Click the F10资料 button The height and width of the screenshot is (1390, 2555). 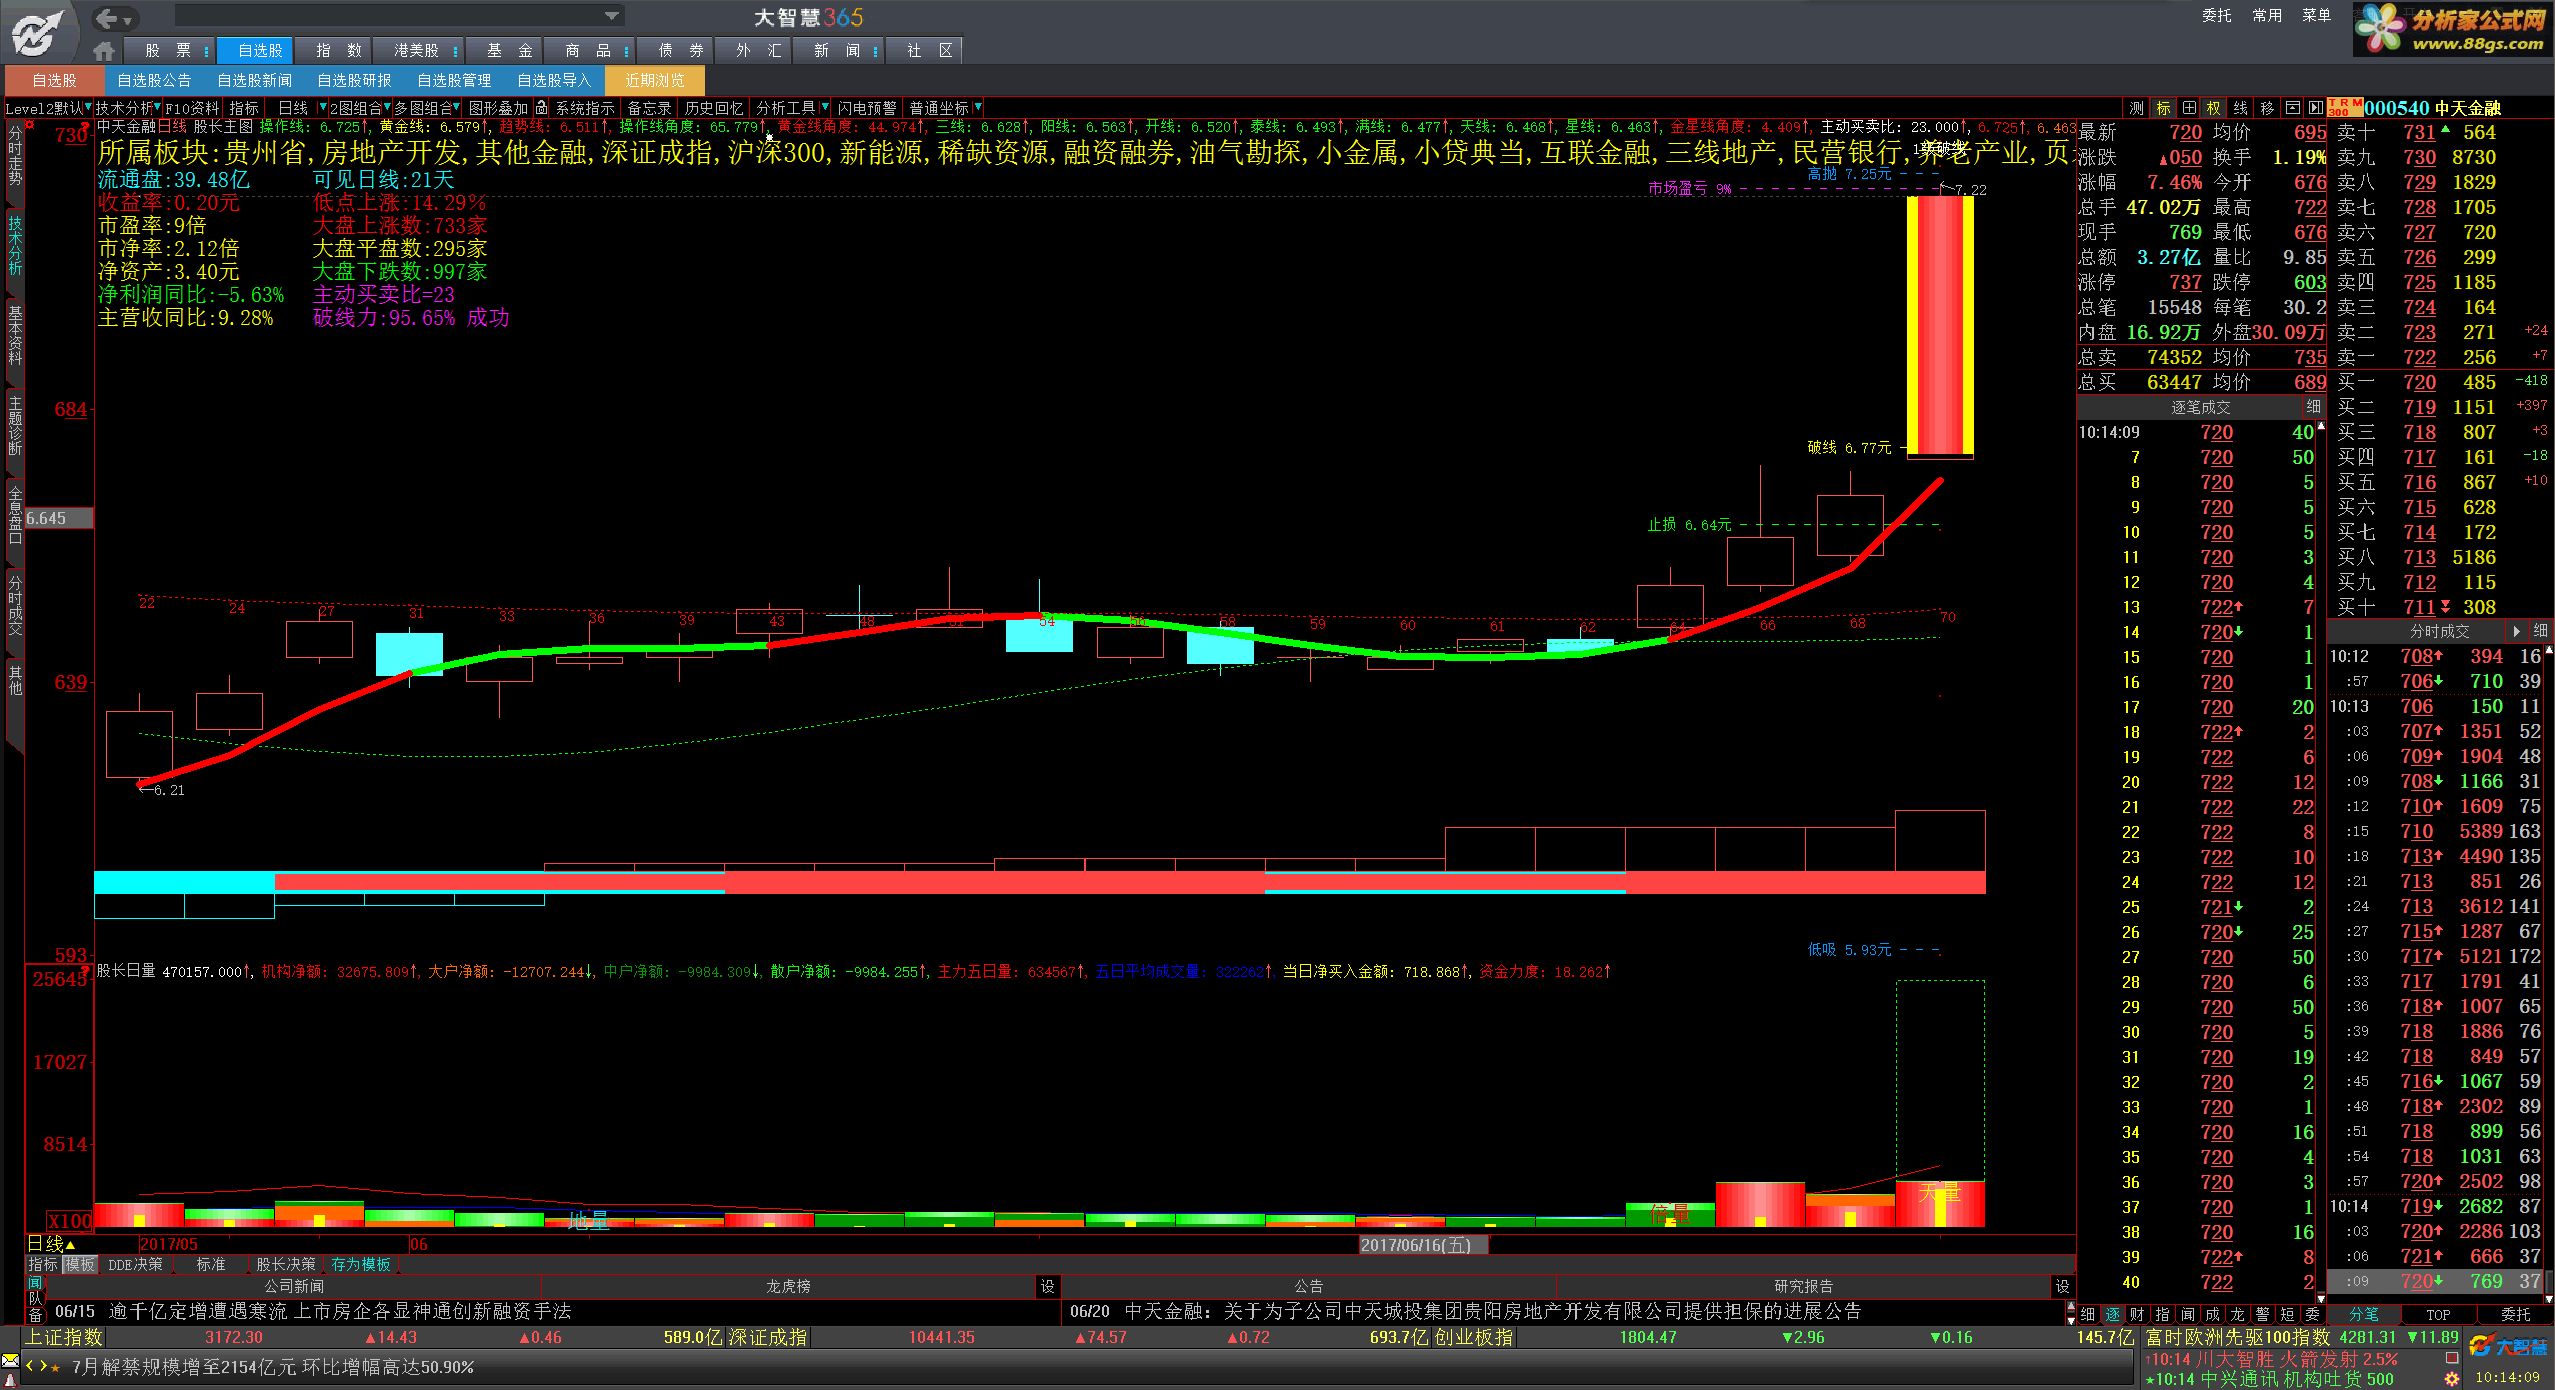[x=192, y=108]
